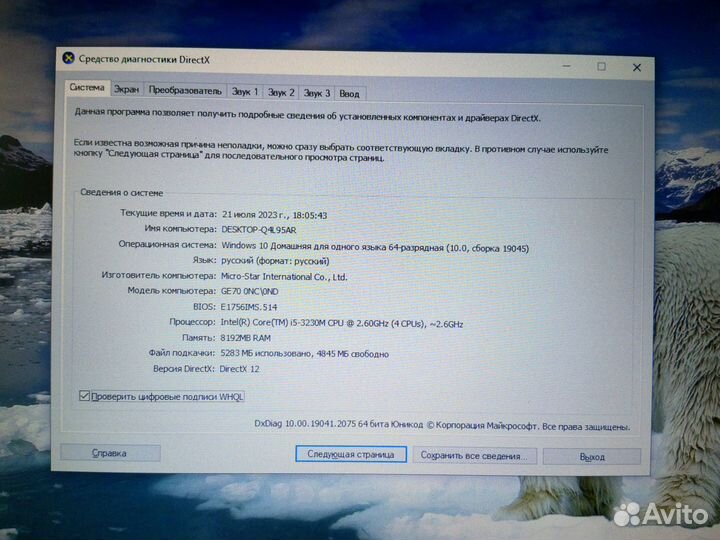
Task: Select the Звук 2 tab
Action: click(281, 92)
